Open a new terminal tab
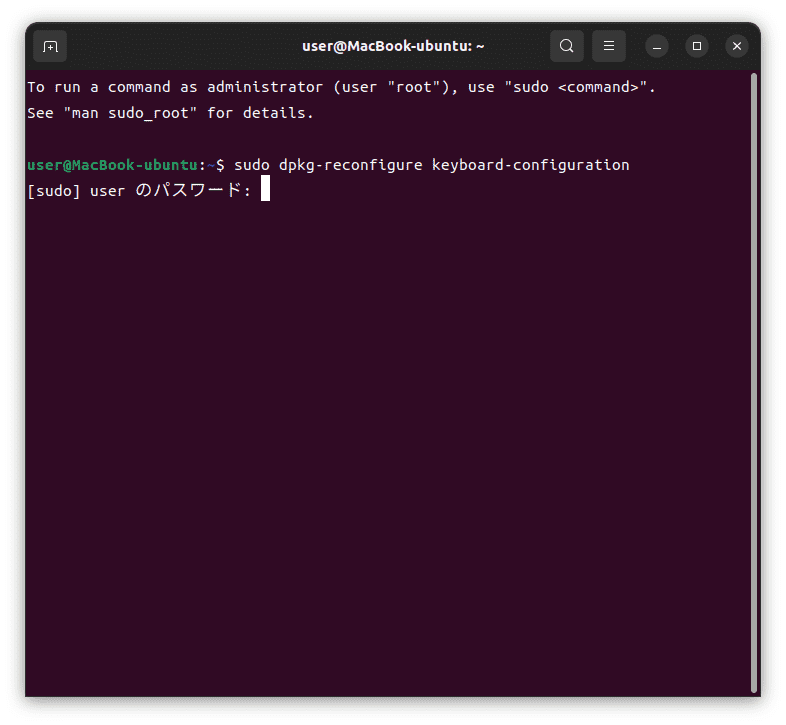The width and height of the screenshot is (786, 725). click(50, 46)
